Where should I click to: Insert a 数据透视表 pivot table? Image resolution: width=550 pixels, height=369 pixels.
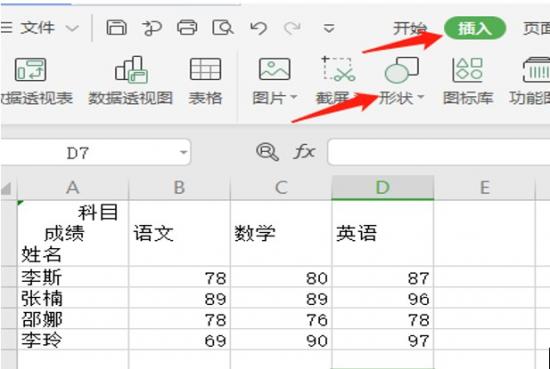coord(37,81)
